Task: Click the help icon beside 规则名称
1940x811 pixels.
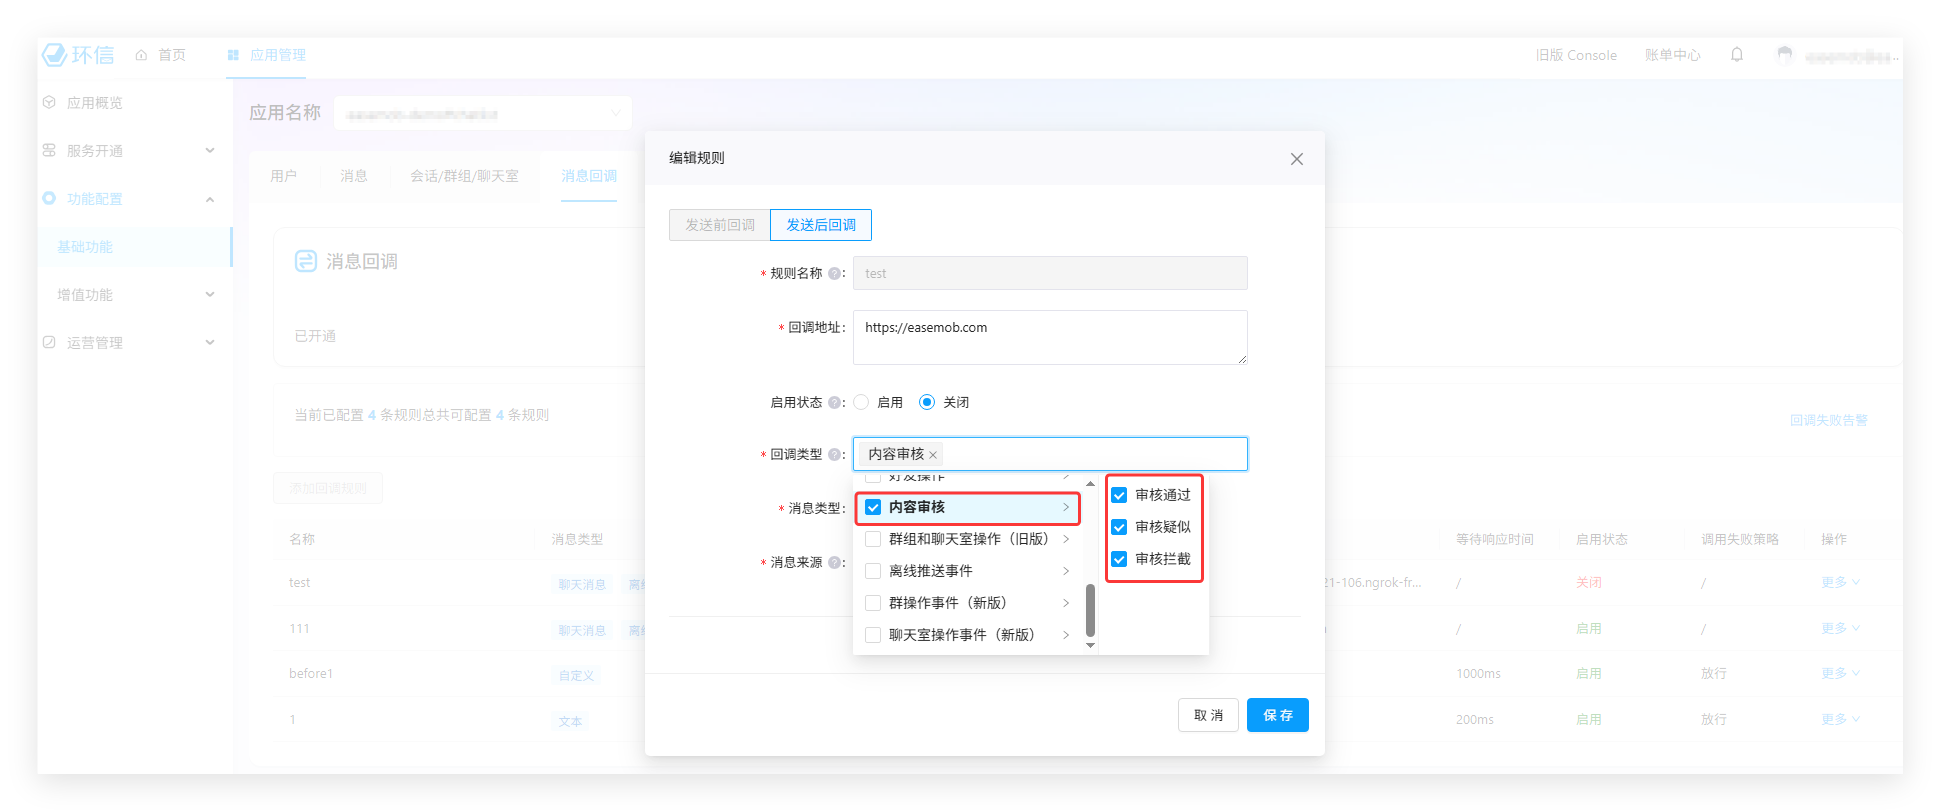Action: (834, 274)
